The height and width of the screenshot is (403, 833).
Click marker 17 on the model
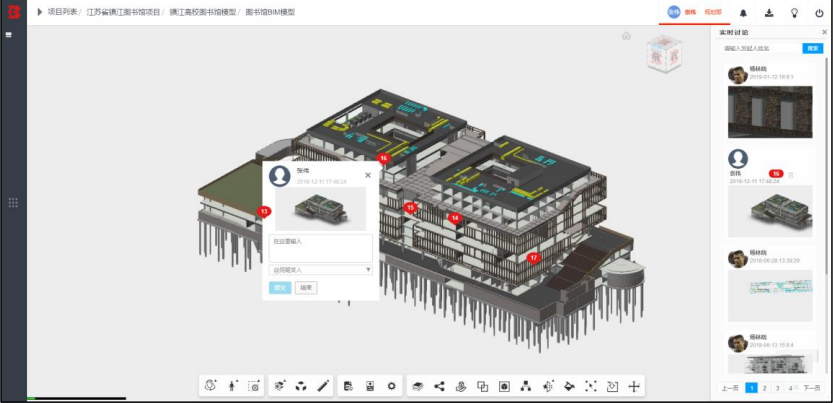click(534, 259)
